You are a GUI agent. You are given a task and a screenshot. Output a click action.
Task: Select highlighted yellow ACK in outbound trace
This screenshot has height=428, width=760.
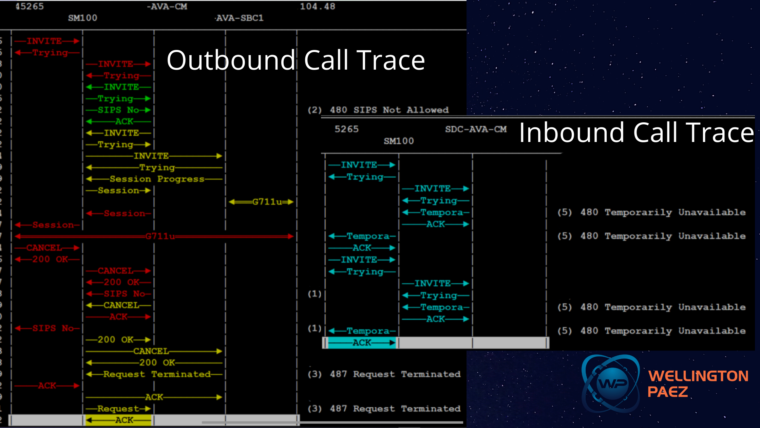(119, 420)
